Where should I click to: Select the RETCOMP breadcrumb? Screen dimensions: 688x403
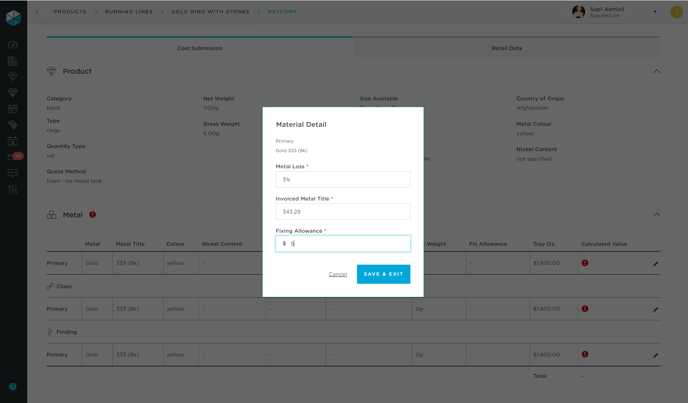(282, 12)
